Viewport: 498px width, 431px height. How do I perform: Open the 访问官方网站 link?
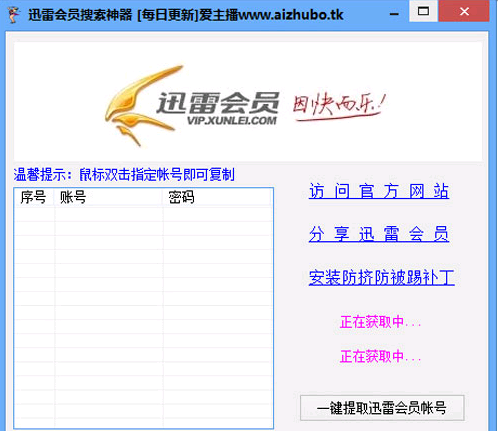click(379, 191)
